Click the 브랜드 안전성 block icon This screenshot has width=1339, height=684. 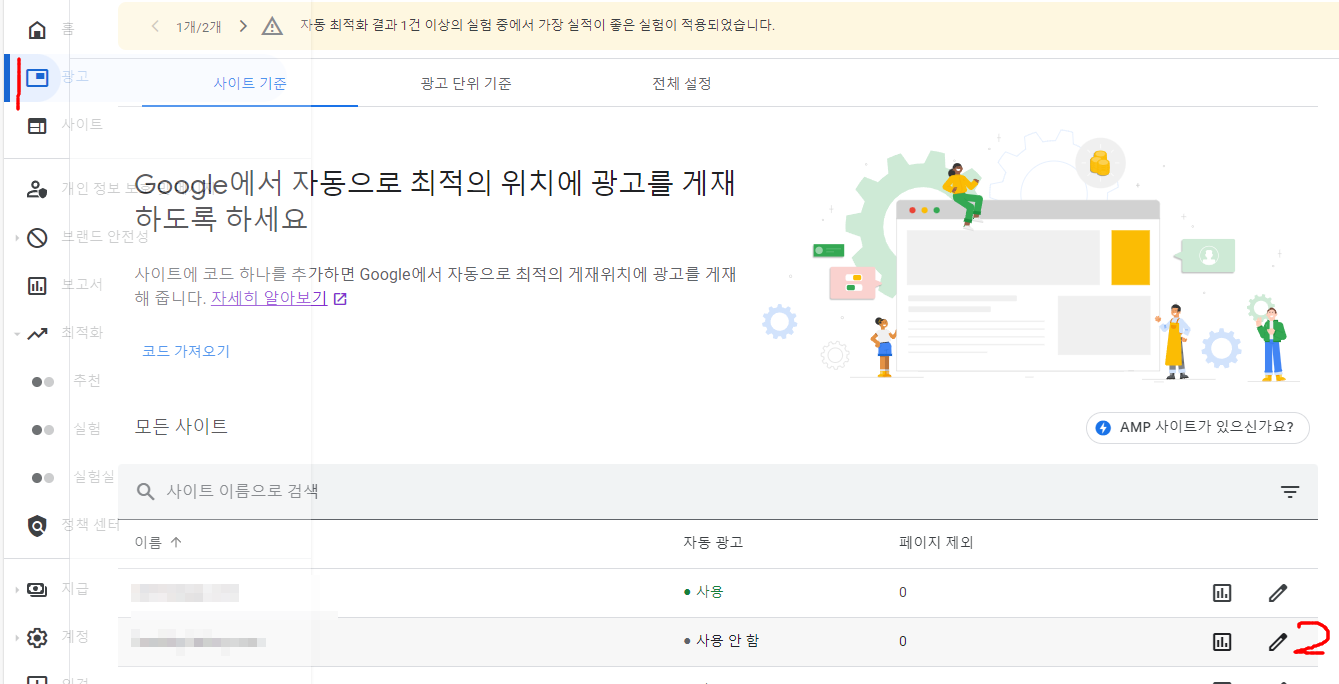[x=37, y=237]
